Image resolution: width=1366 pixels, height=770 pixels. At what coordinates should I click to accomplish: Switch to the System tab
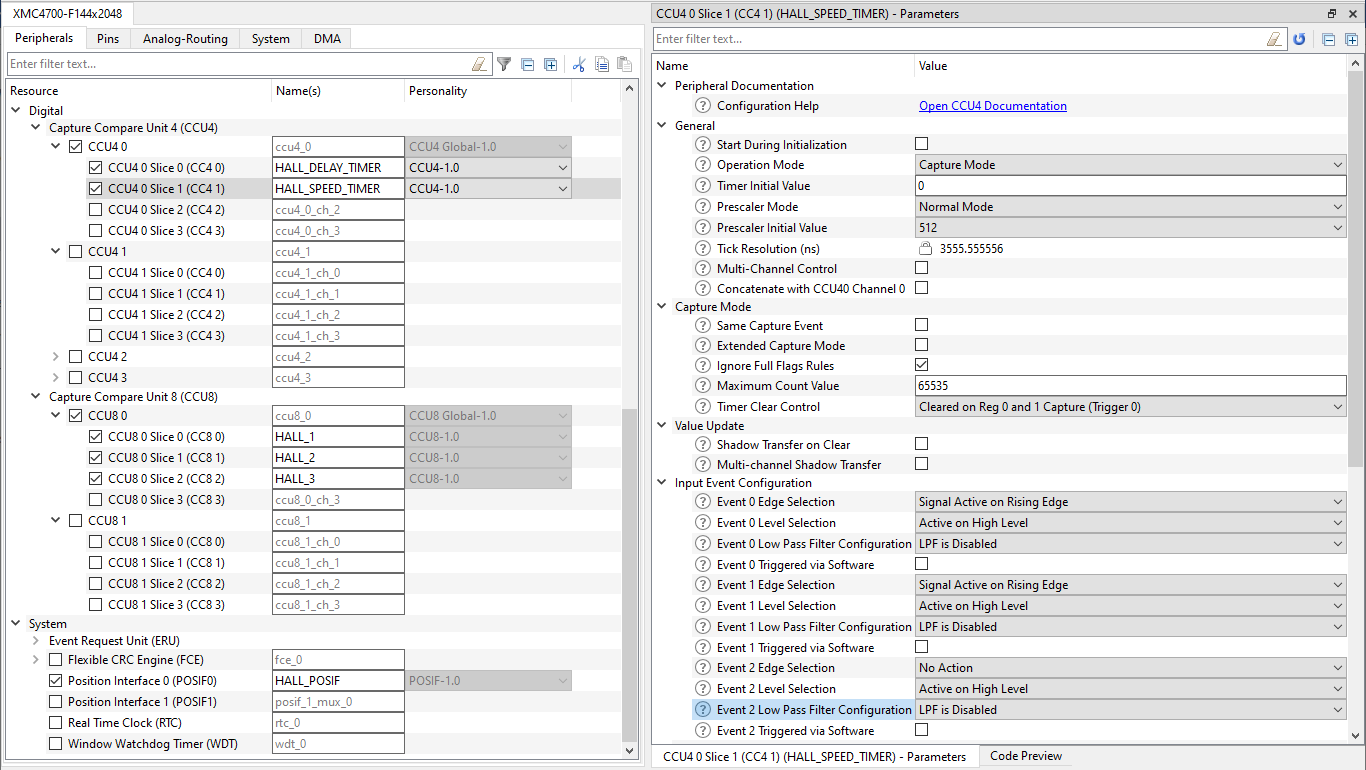click(x=271, y=39)
